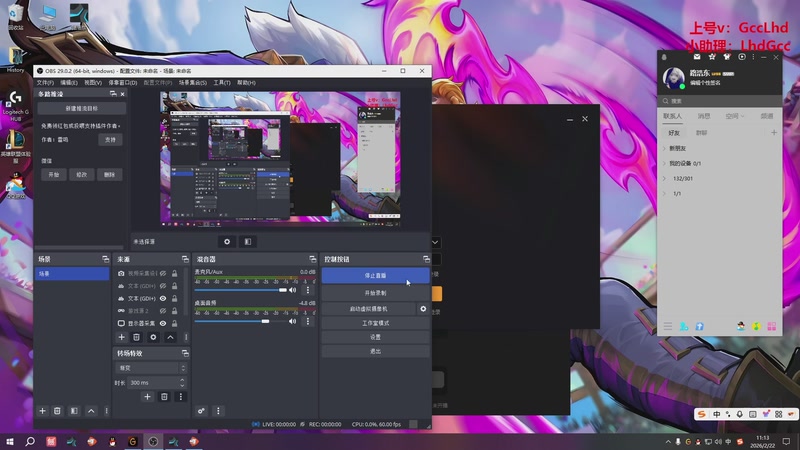Image resolution: width=800 pixels, height=450 pixels.
Task: Toggle lock on the video capture device source
Action: pos(174,273)
